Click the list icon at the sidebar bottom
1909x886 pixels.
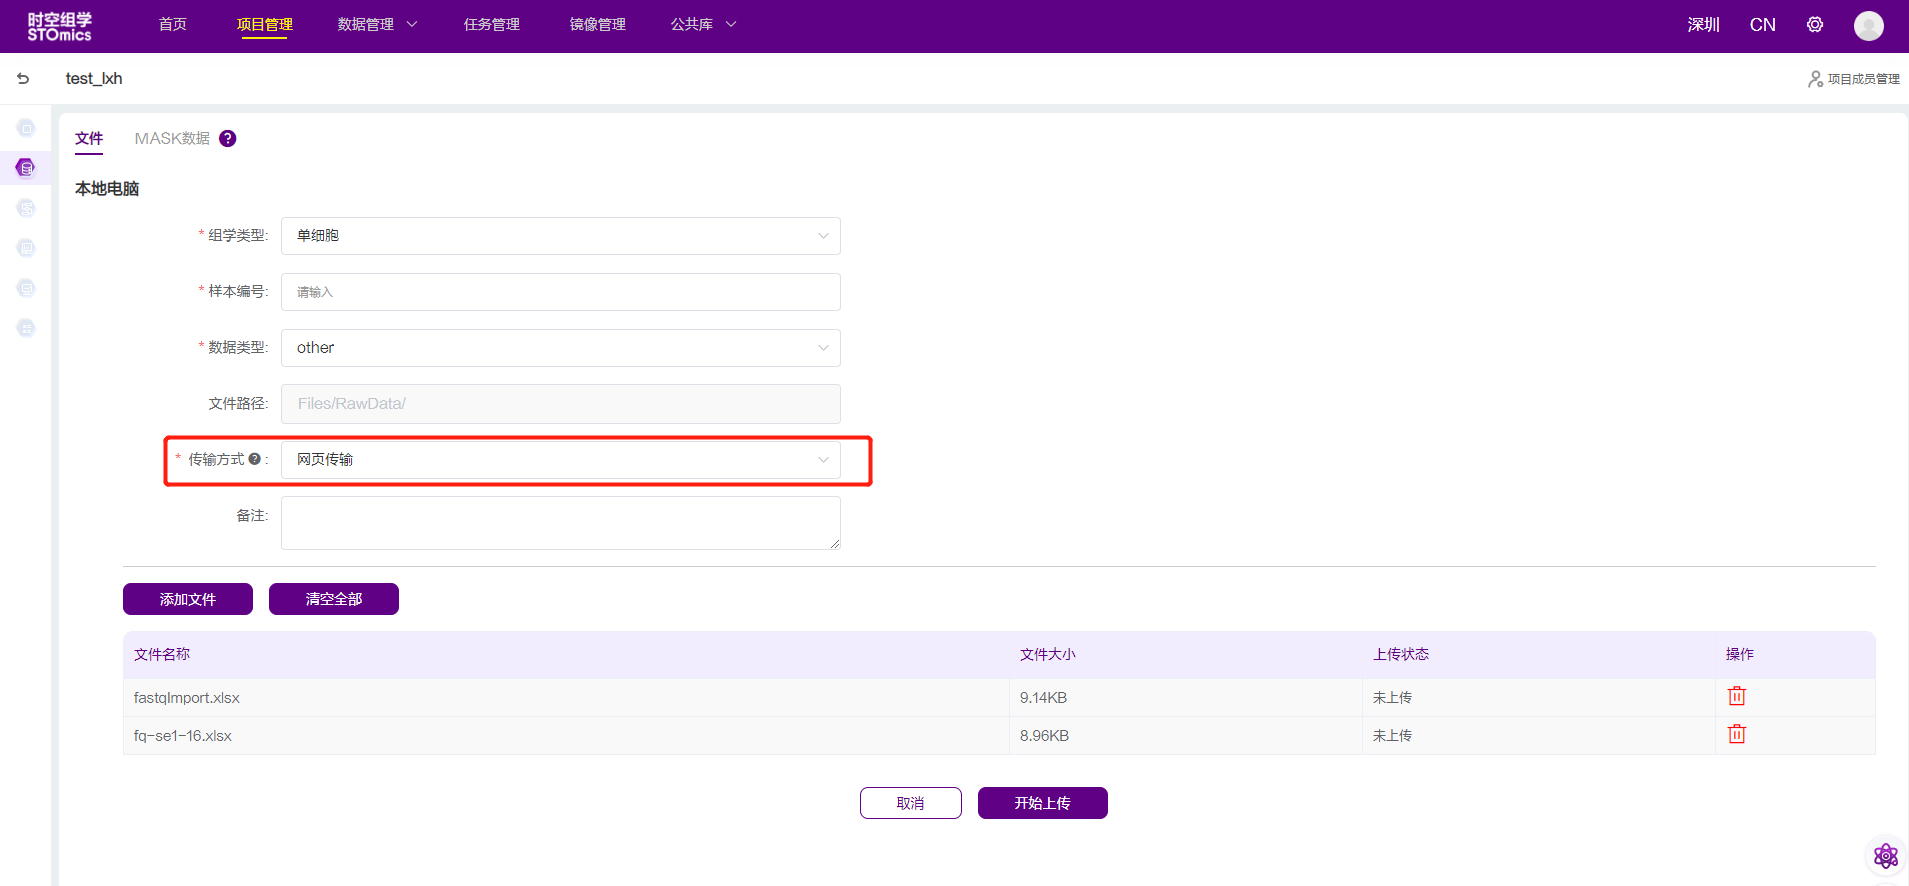tap(26, 328)
